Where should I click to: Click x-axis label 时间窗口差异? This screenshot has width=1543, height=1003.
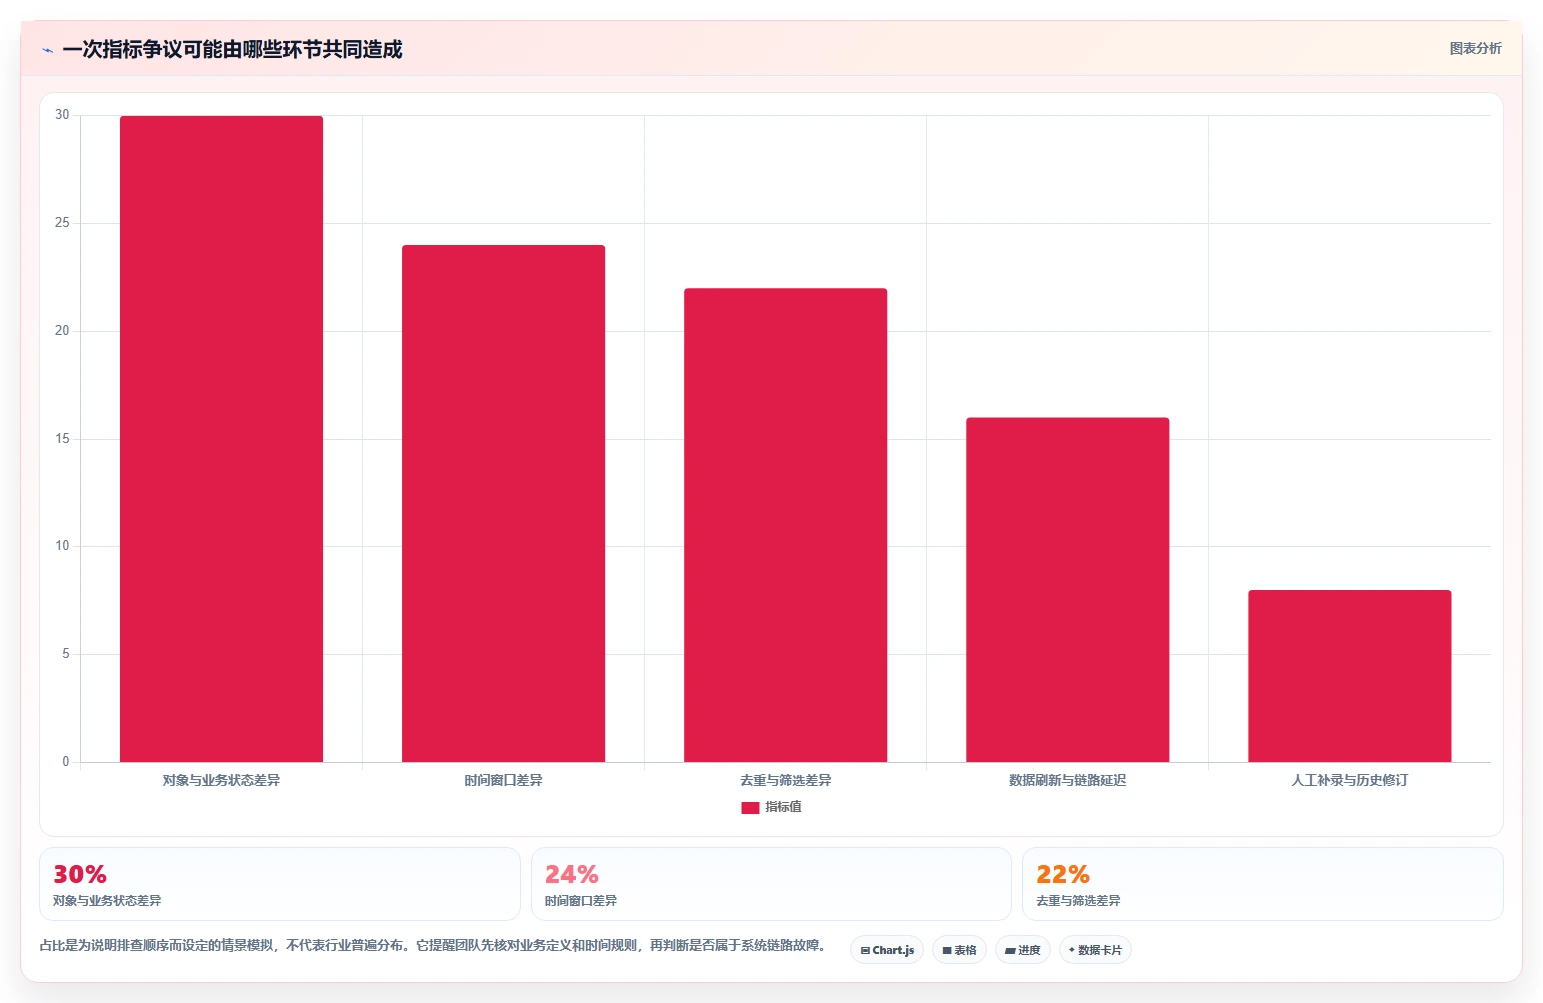(503, 780)
